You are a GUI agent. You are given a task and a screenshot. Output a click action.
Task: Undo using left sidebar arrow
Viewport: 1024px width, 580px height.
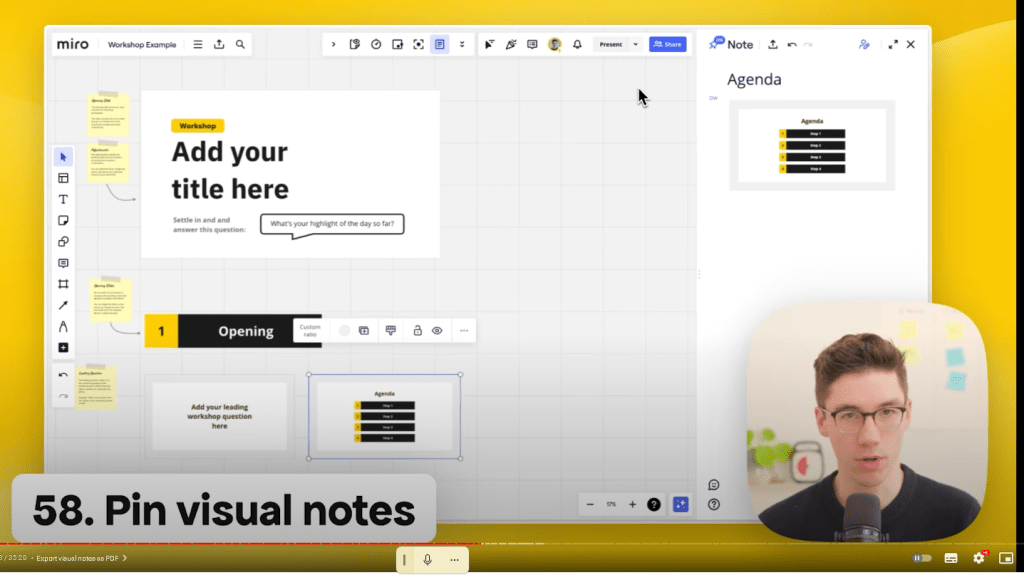(63, 375)
